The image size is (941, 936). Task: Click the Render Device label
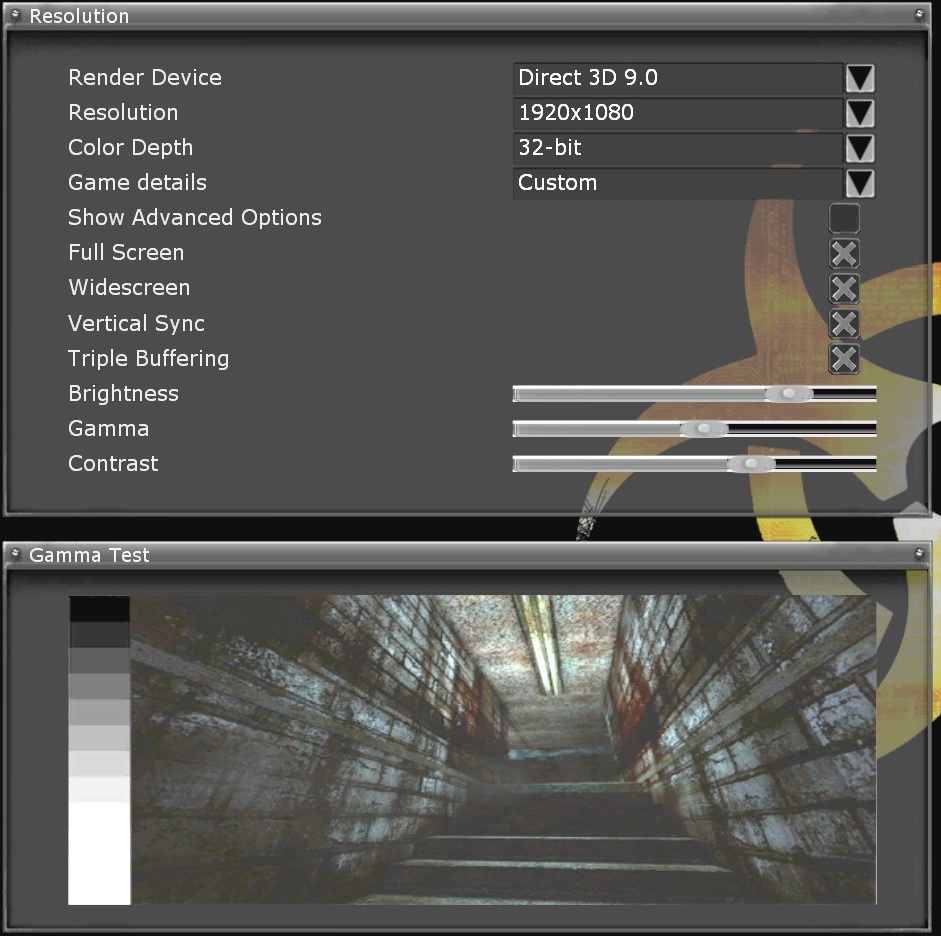(145, 77)
